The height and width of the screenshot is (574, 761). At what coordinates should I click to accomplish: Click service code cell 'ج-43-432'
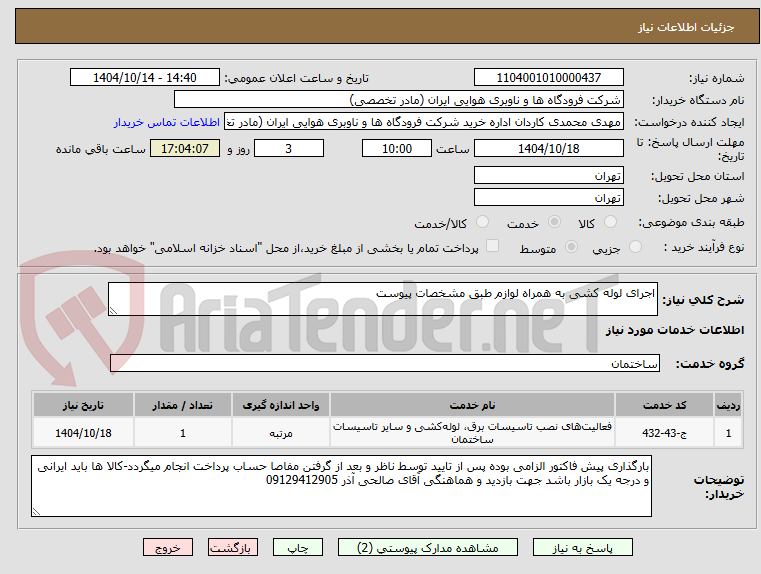click(x=664, y=433)
